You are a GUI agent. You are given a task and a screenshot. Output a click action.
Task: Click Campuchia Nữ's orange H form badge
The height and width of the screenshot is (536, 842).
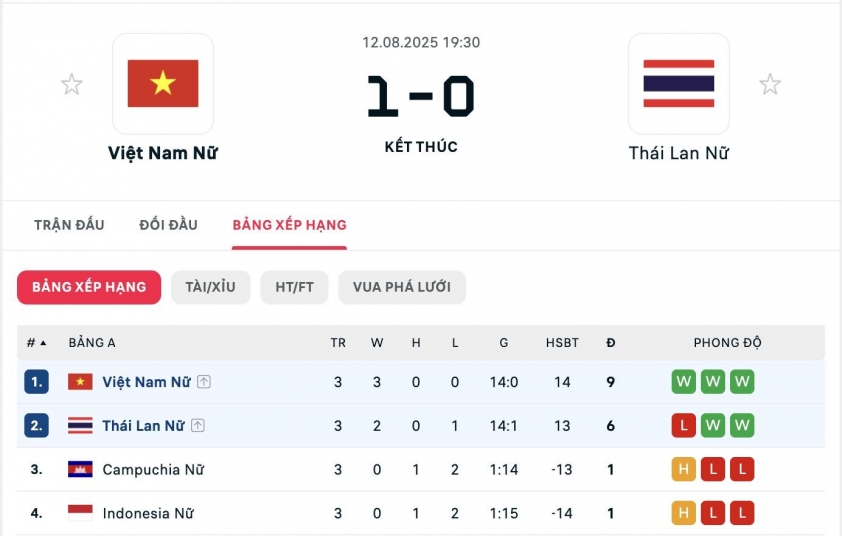point(684,469)
